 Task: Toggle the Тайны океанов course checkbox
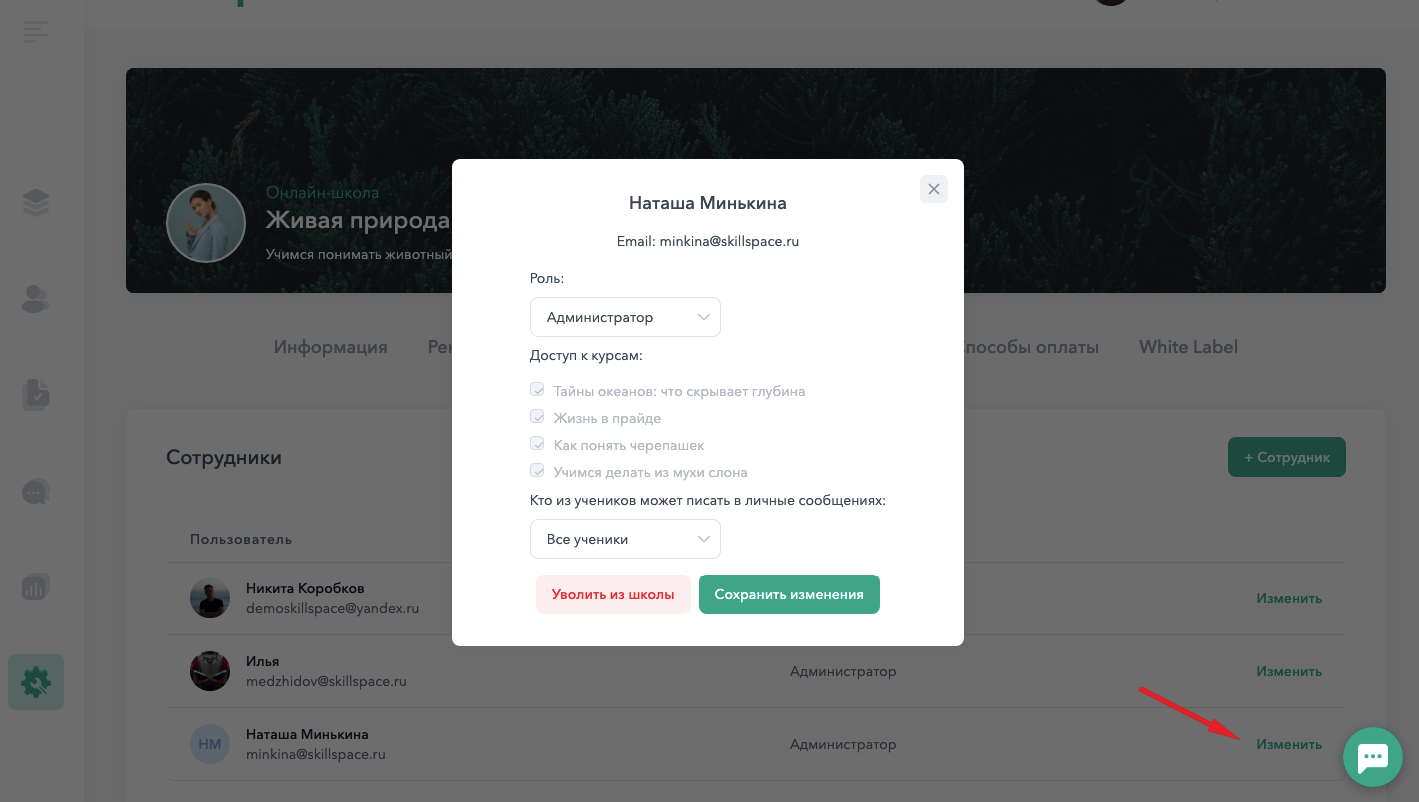537,390
